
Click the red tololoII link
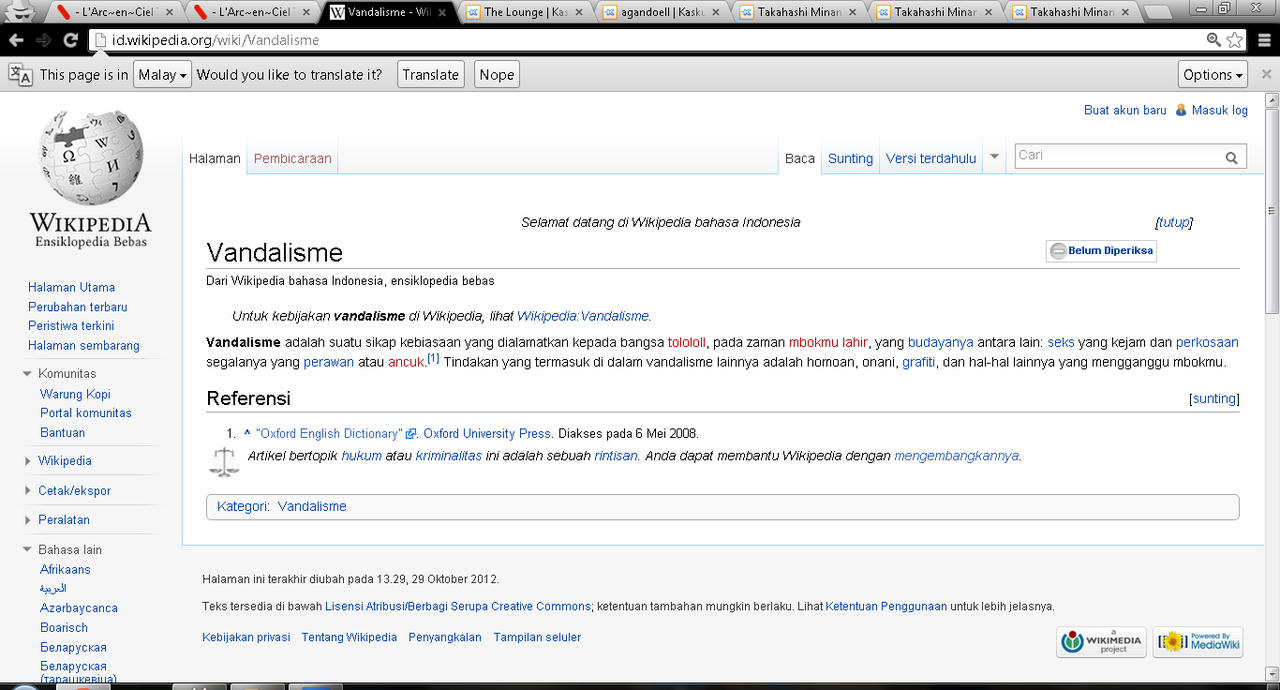688,342
